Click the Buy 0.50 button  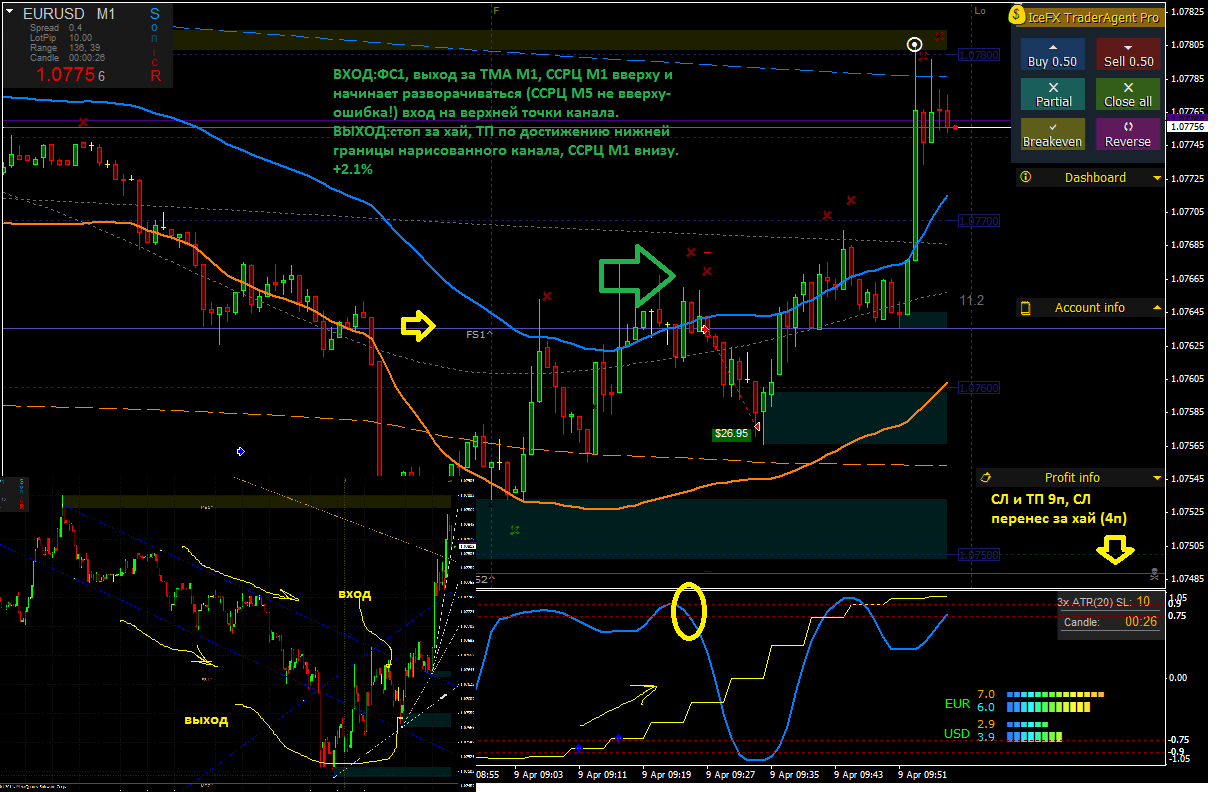[x=1053, y=54]
